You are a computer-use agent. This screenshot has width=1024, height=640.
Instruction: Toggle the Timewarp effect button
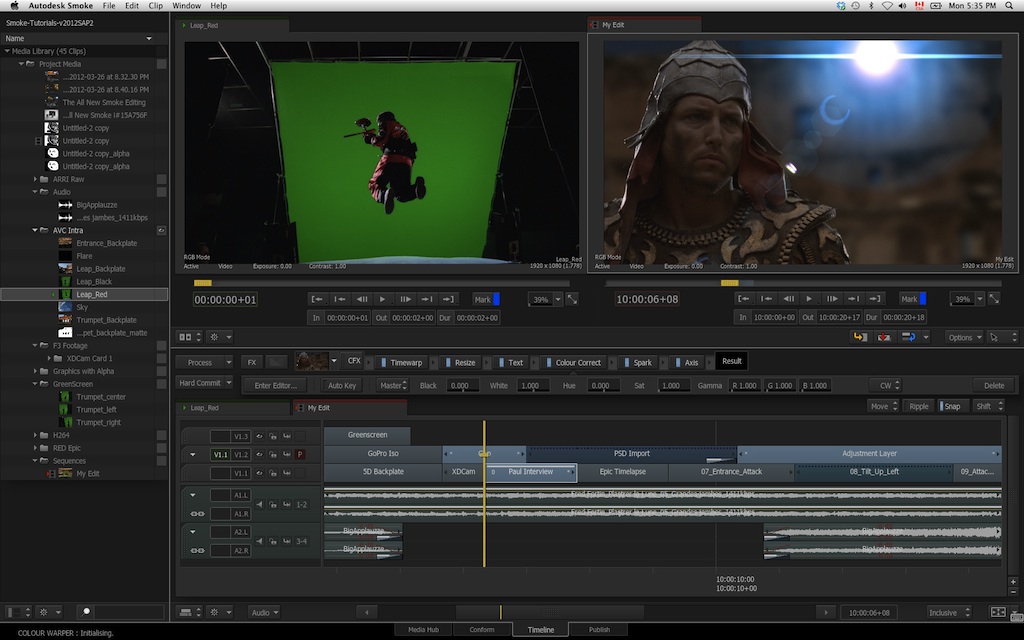click(402, 362)
